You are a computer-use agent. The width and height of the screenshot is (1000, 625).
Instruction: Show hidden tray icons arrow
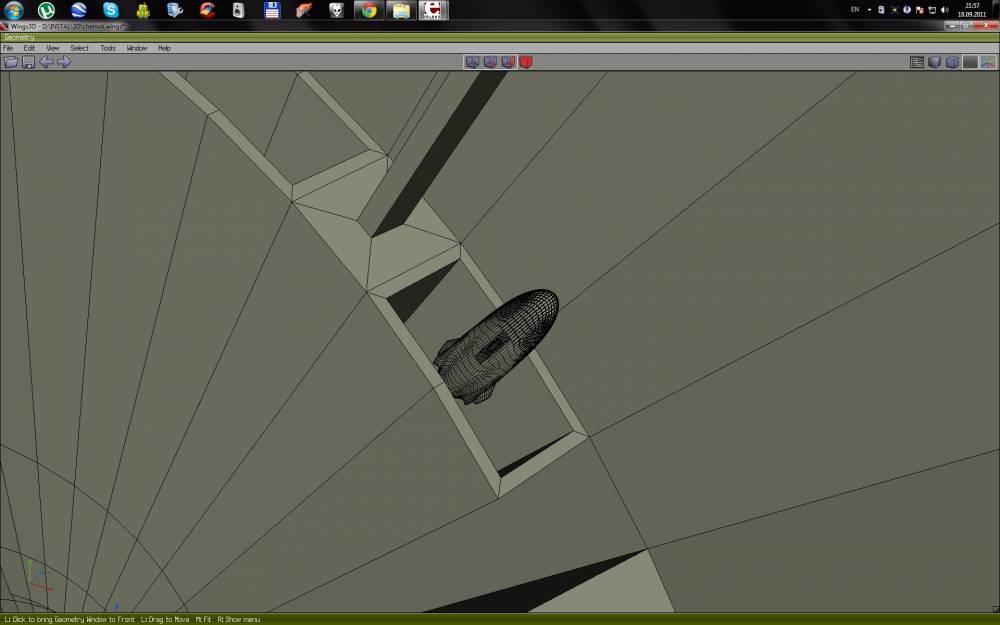pos(869,10)
